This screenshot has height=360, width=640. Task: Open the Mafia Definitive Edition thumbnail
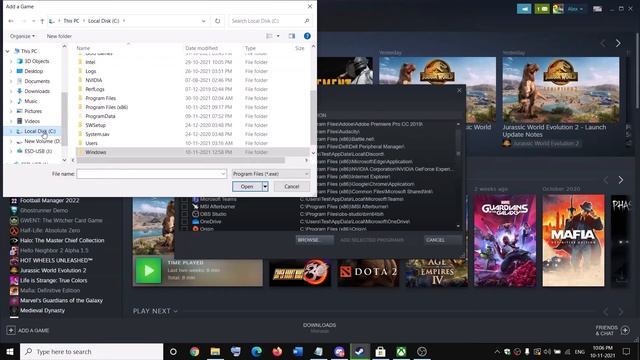[573, 240]
